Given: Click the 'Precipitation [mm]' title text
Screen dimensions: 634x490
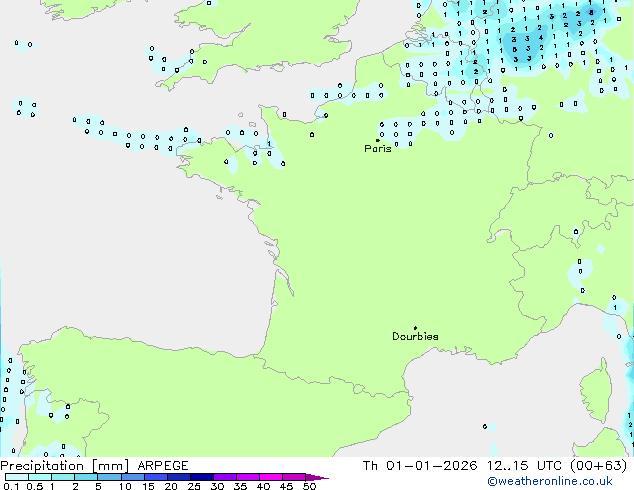Looking at the screenshot, I should tap(64, 466).
